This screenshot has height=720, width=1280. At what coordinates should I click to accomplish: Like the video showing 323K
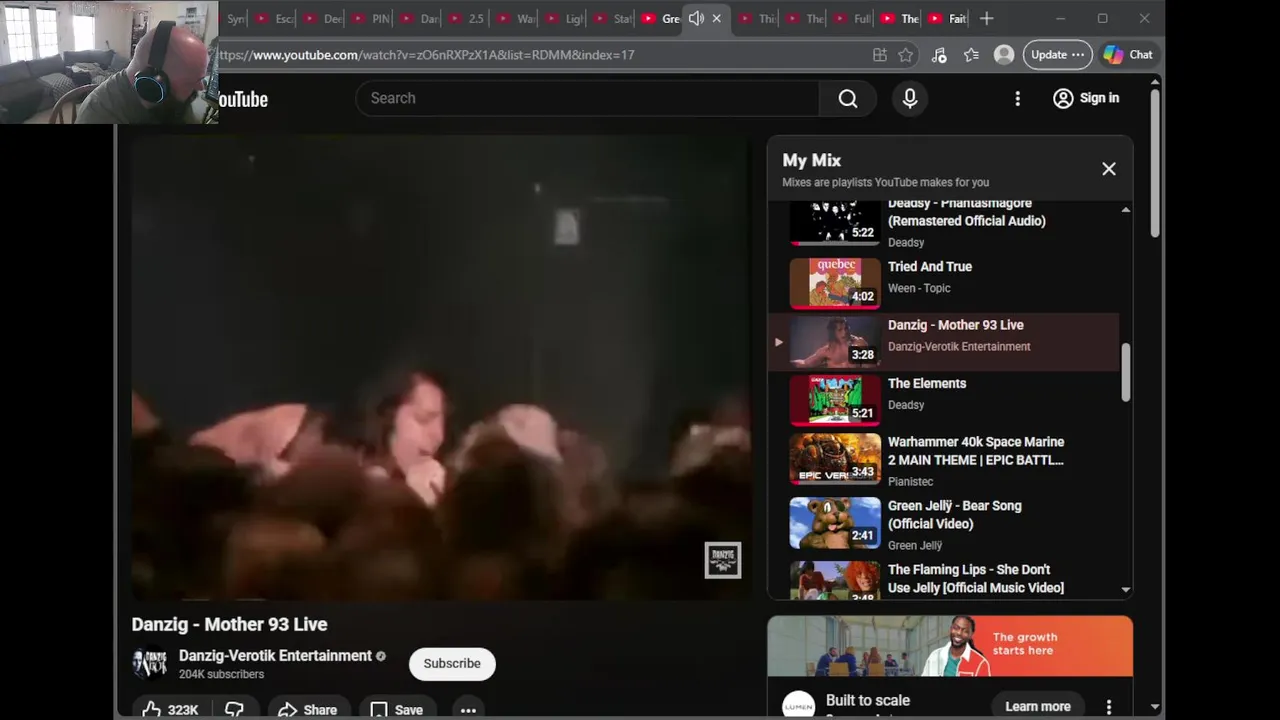pos(170,709)
